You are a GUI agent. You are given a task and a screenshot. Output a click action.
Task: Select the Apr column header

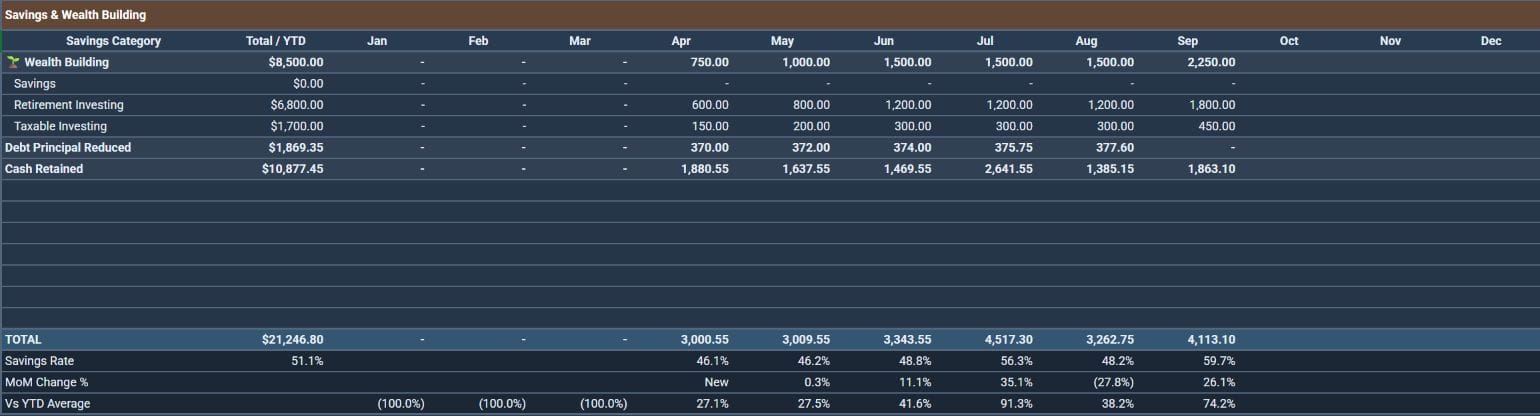click(681, 41)
